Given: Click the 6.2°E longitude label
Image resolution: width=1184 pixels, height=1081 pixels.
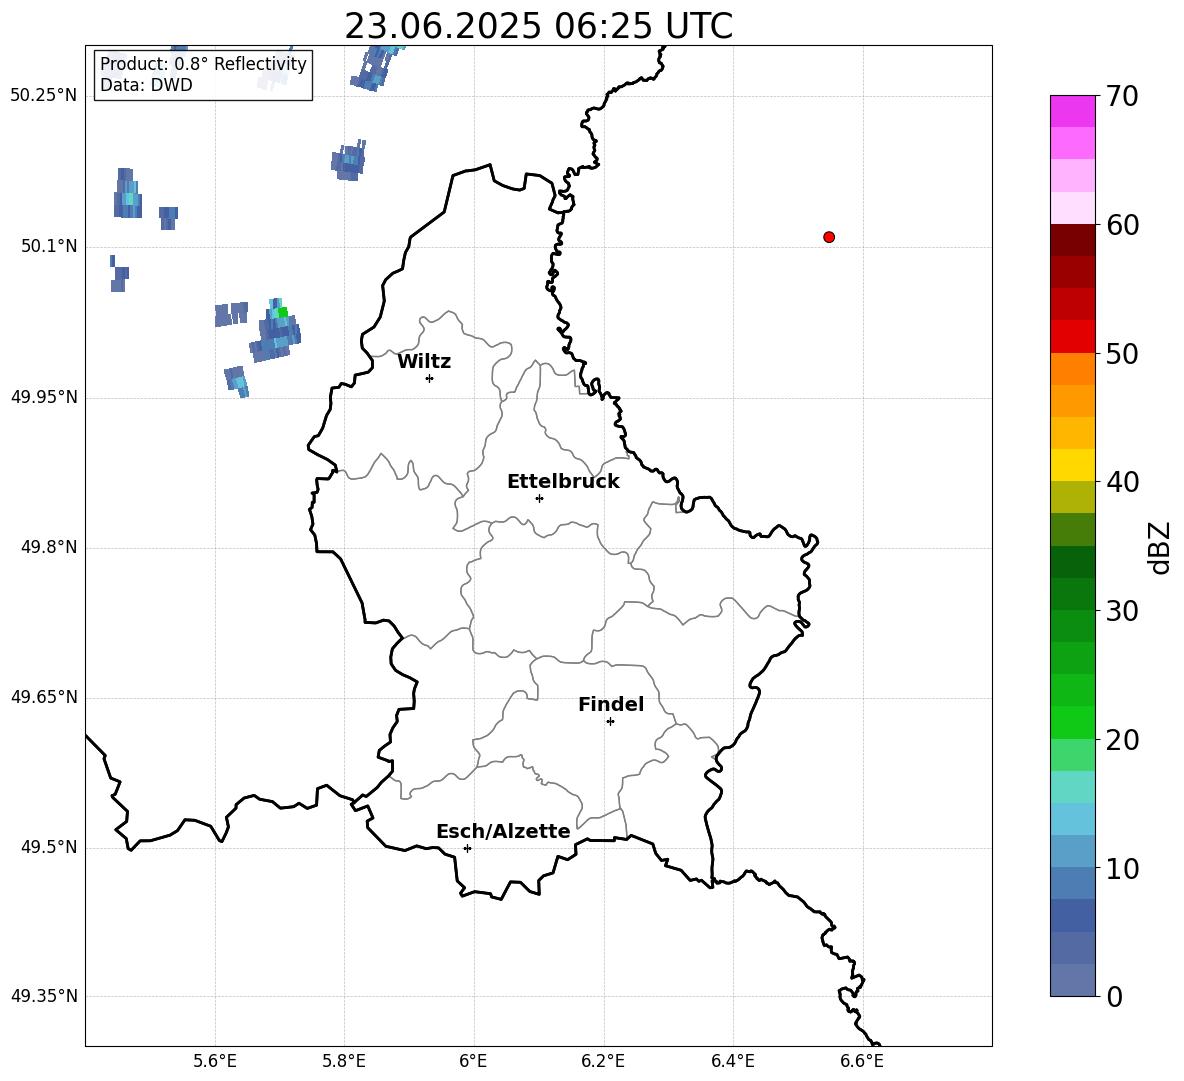Looking at the screenshot, I should click(x=603, y=1061).
